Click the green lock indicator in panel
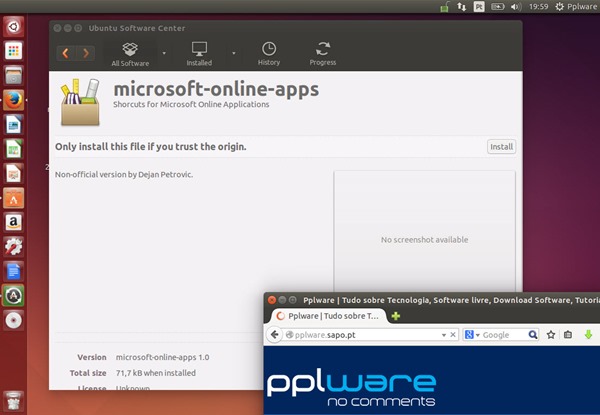Image resolution: width=600 pixels, height=415 pixels. (444, 7)
